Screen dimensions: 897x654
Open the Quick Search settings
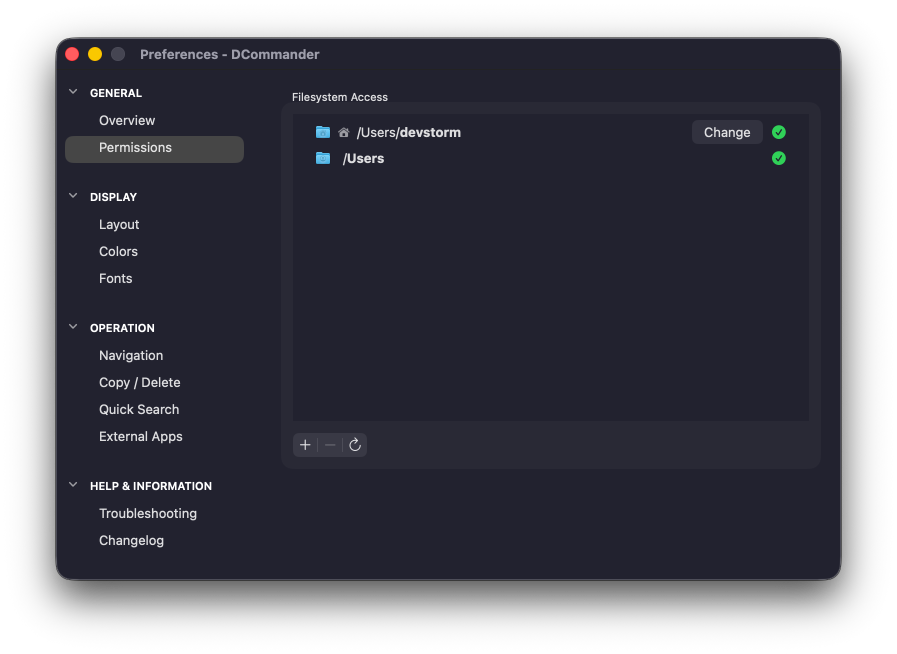139,409
